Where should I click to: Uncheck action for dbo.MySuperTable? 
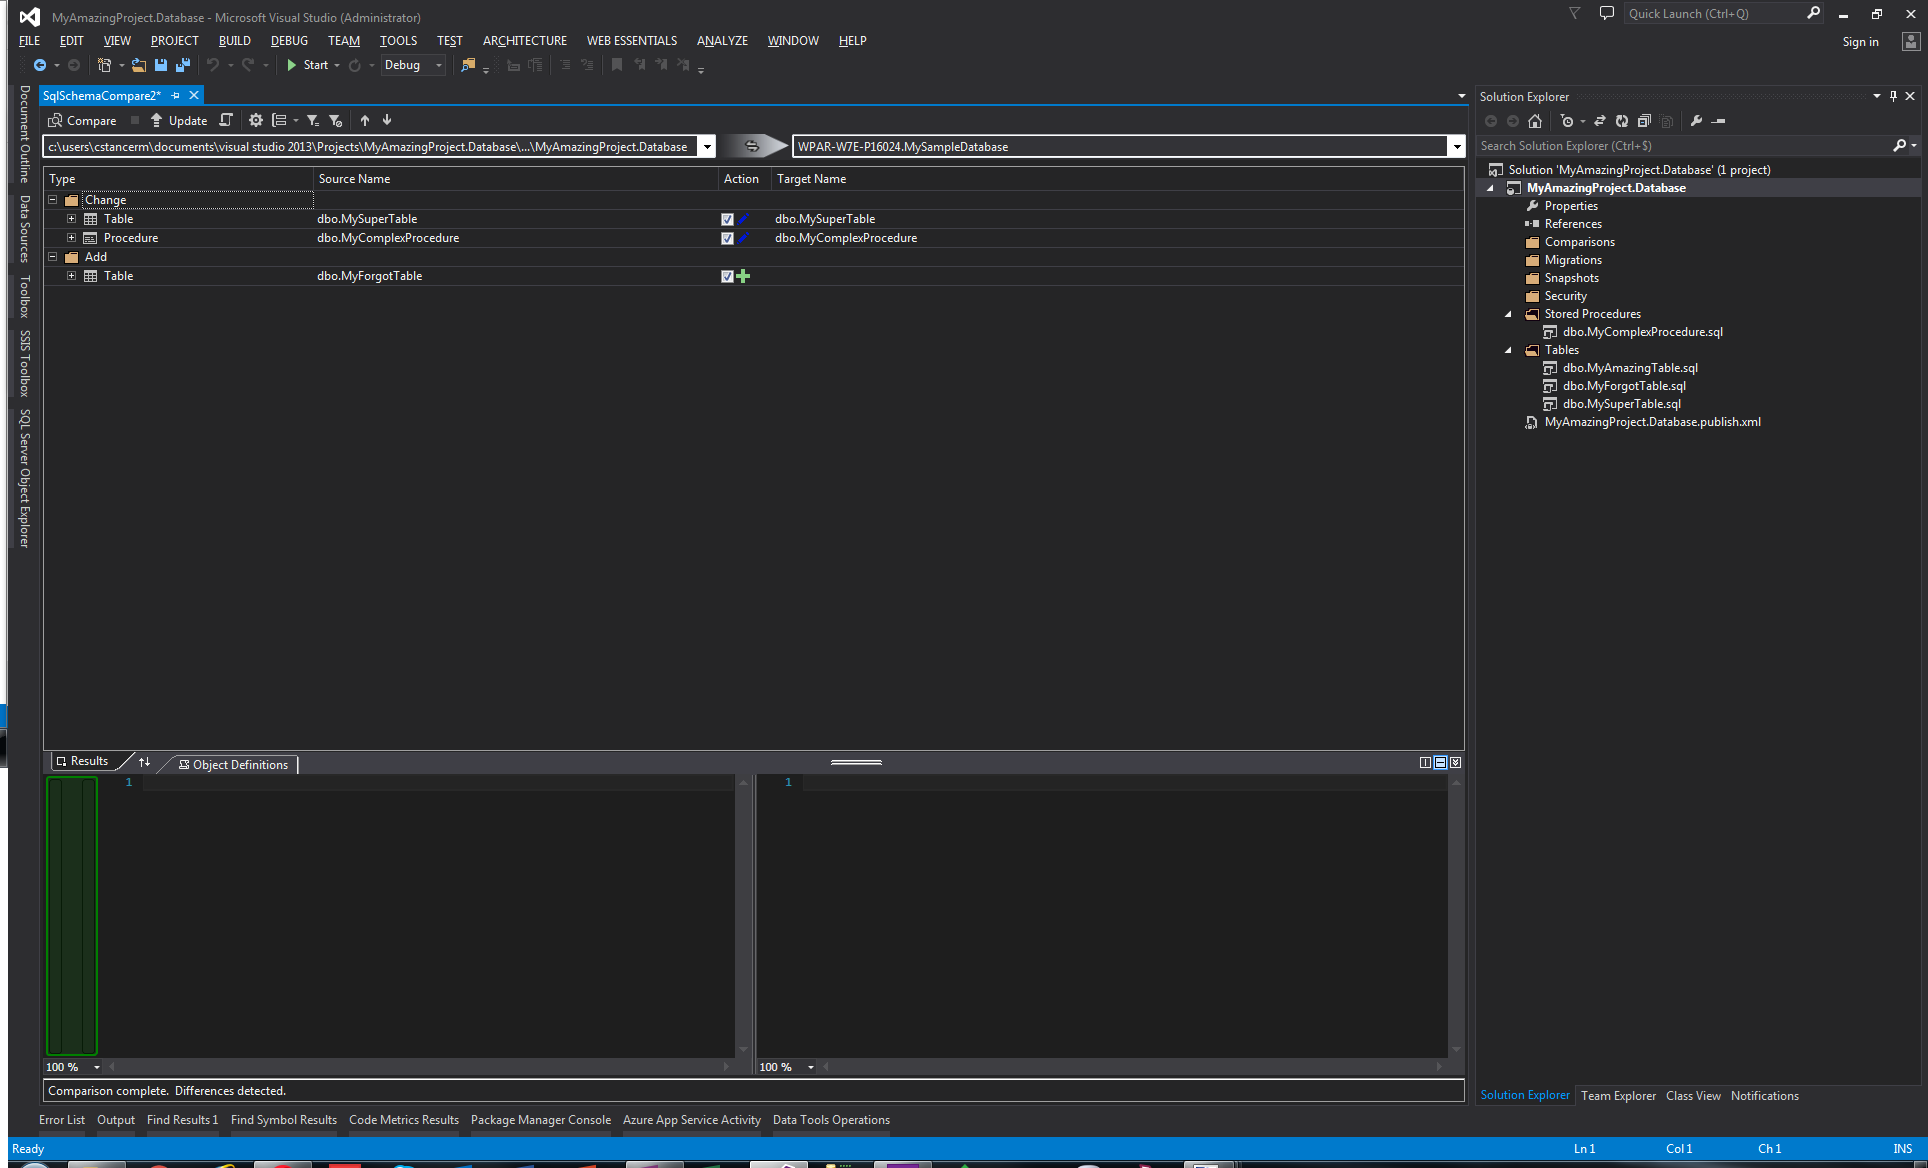727,219
